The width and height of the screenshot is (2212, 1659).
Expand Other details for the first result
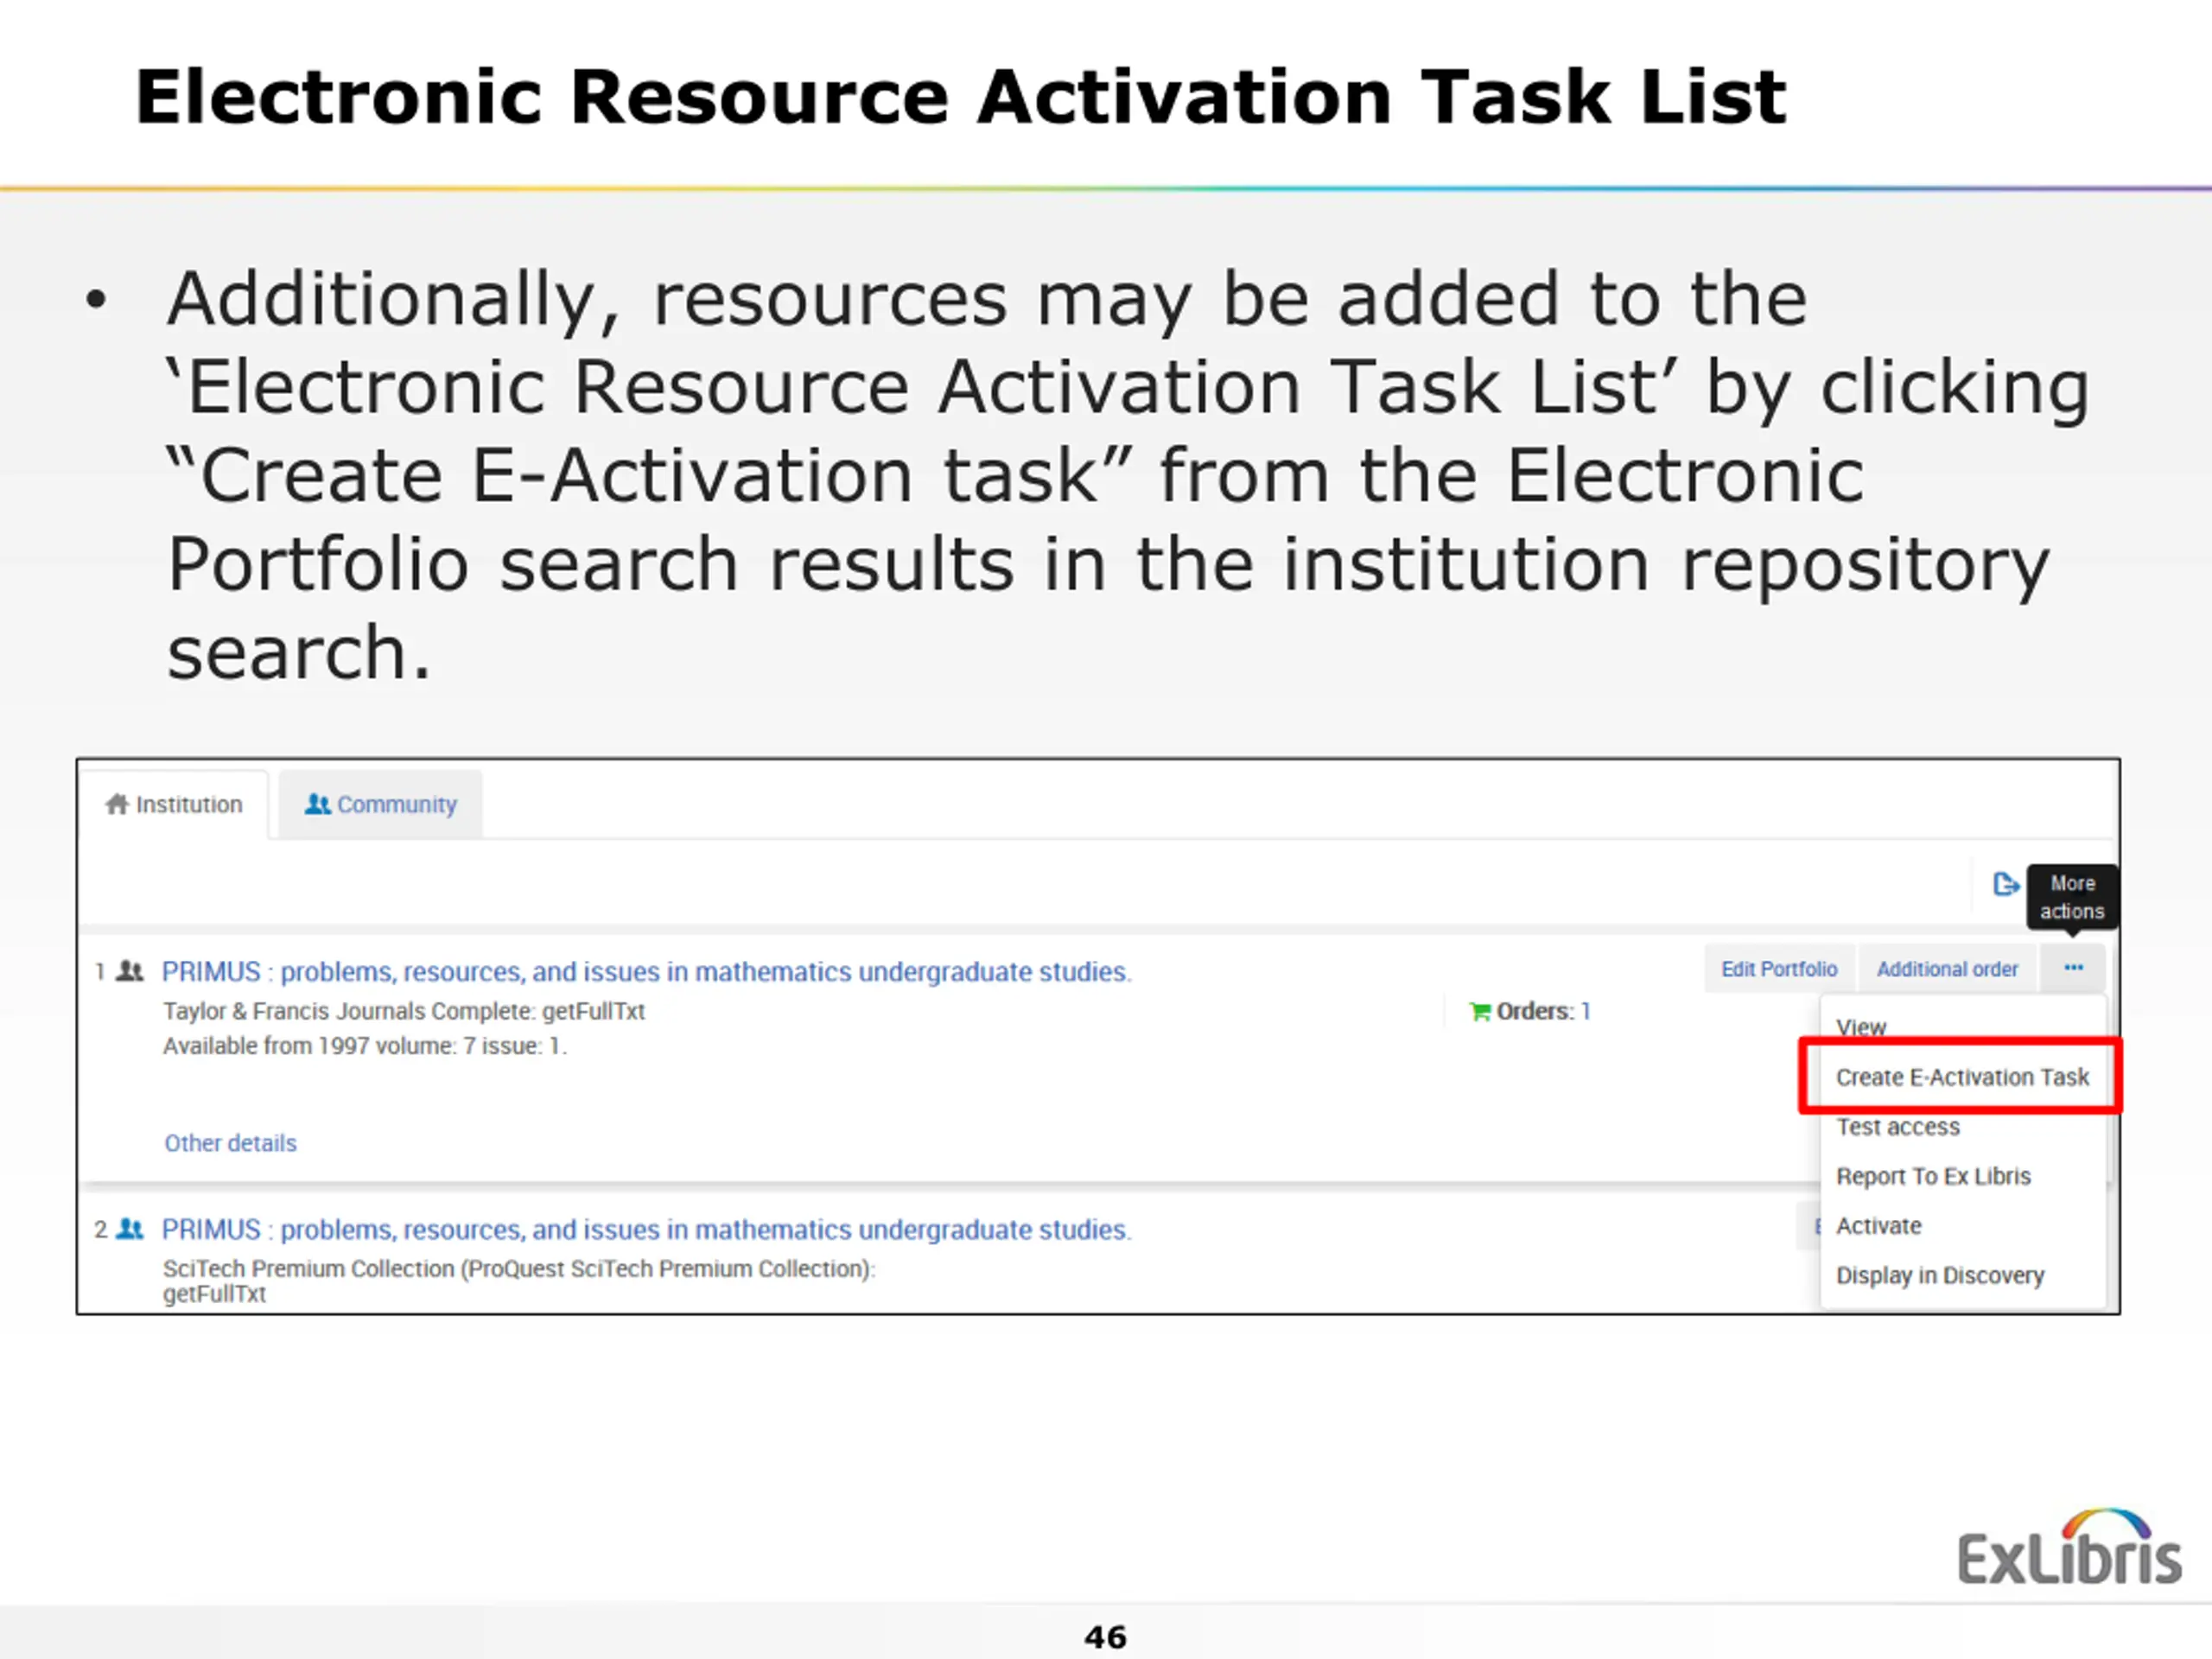(x=230, y=1143)
